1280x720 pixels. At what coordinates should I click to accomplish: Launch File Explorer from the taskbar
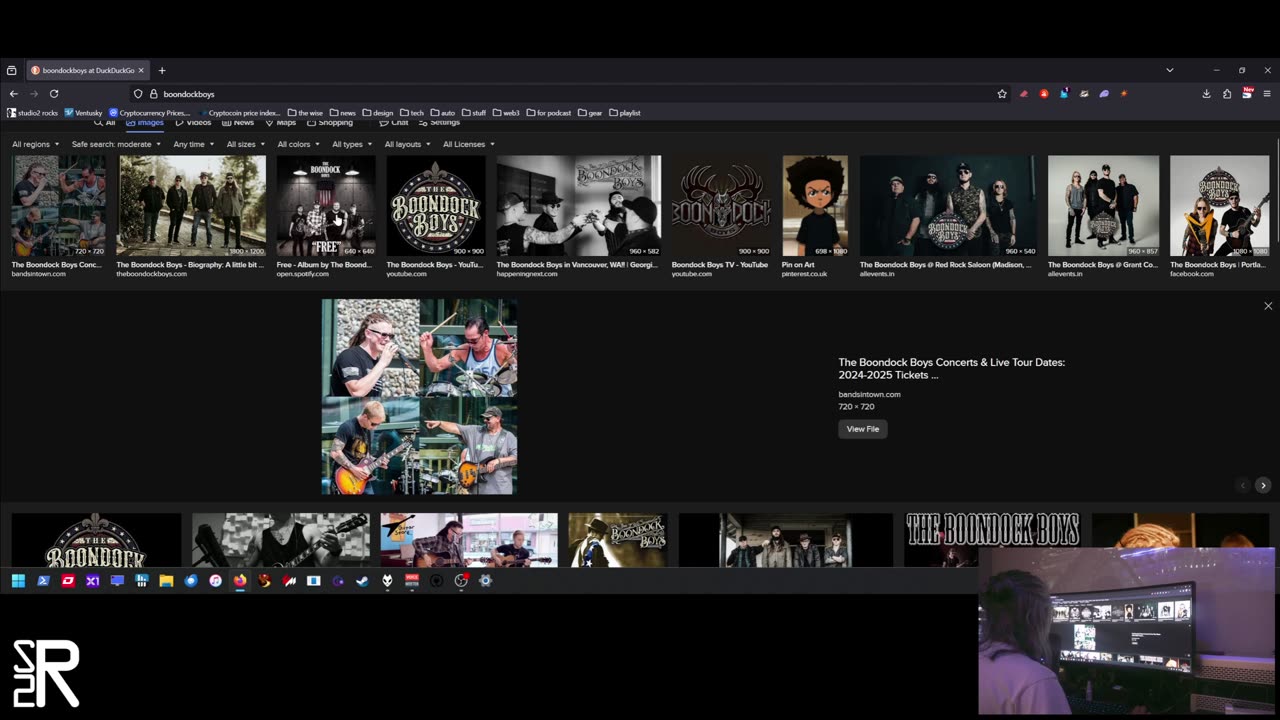(x=166, y=581)
